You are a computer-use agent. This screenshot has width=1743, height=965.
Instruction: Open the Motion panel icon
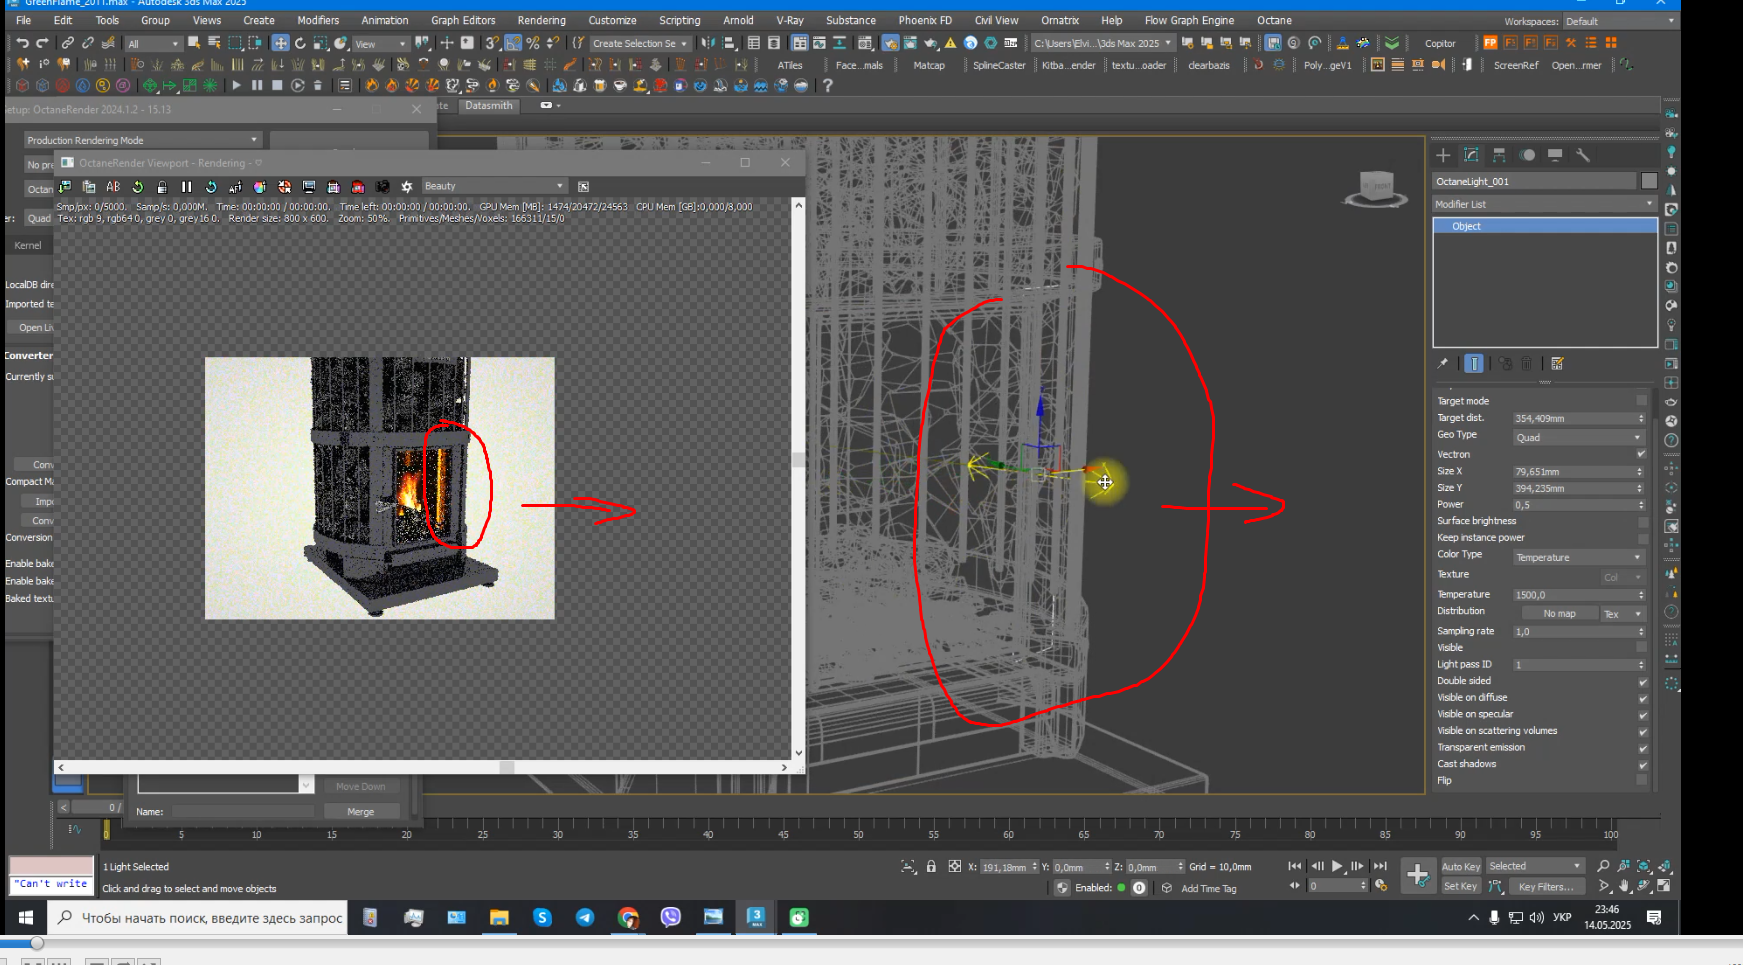(x=1527, y=155)
